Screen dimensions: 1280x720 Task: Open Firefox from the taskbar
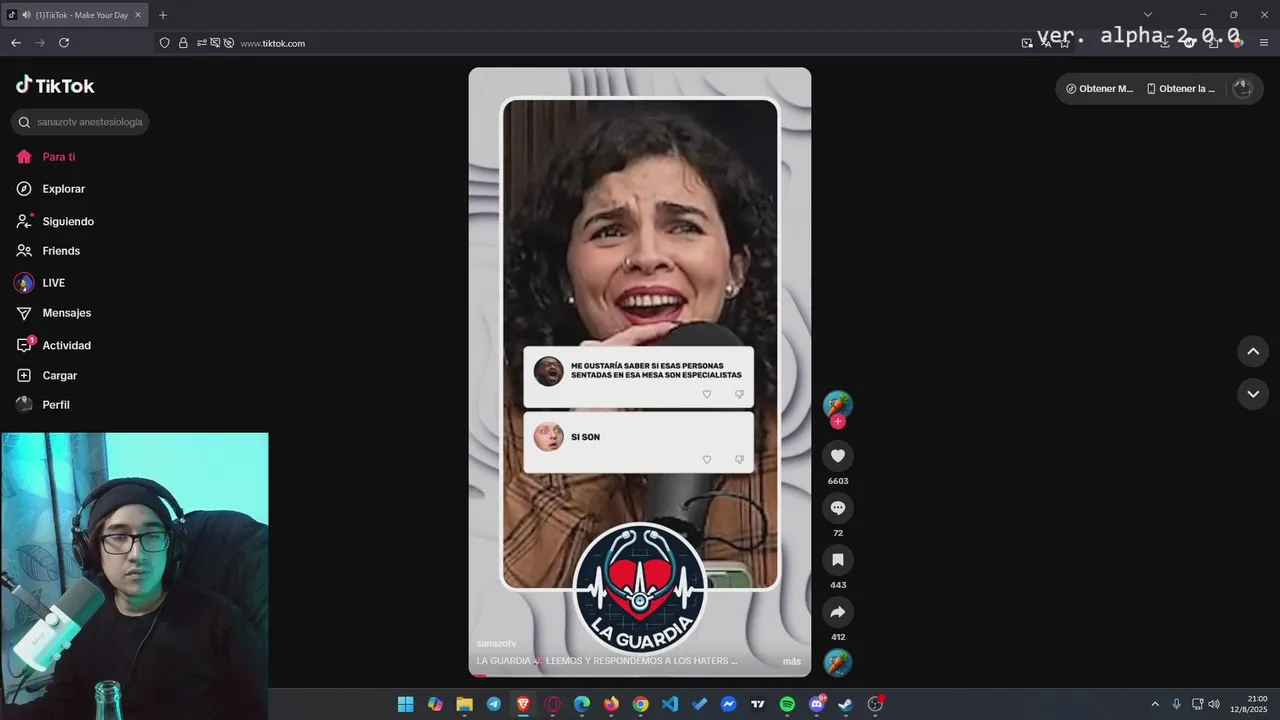(x=611, y=704)
